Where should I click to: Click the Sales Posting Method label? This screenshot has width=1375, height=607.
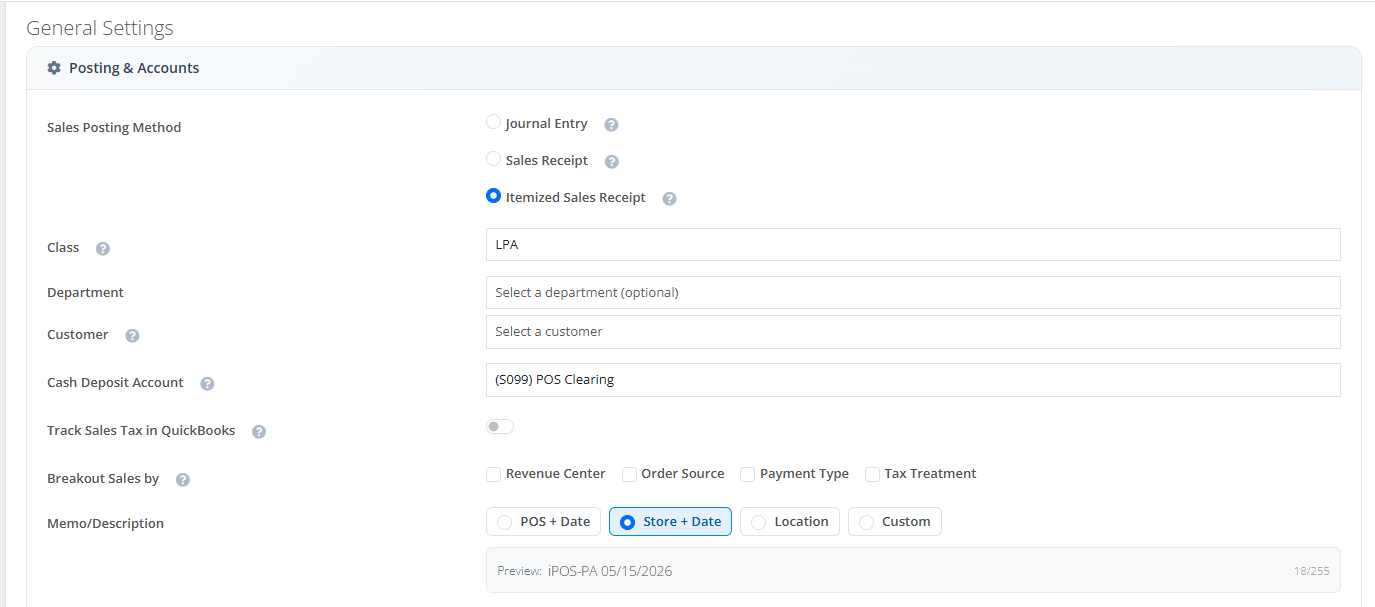click(x=114, y=128)
